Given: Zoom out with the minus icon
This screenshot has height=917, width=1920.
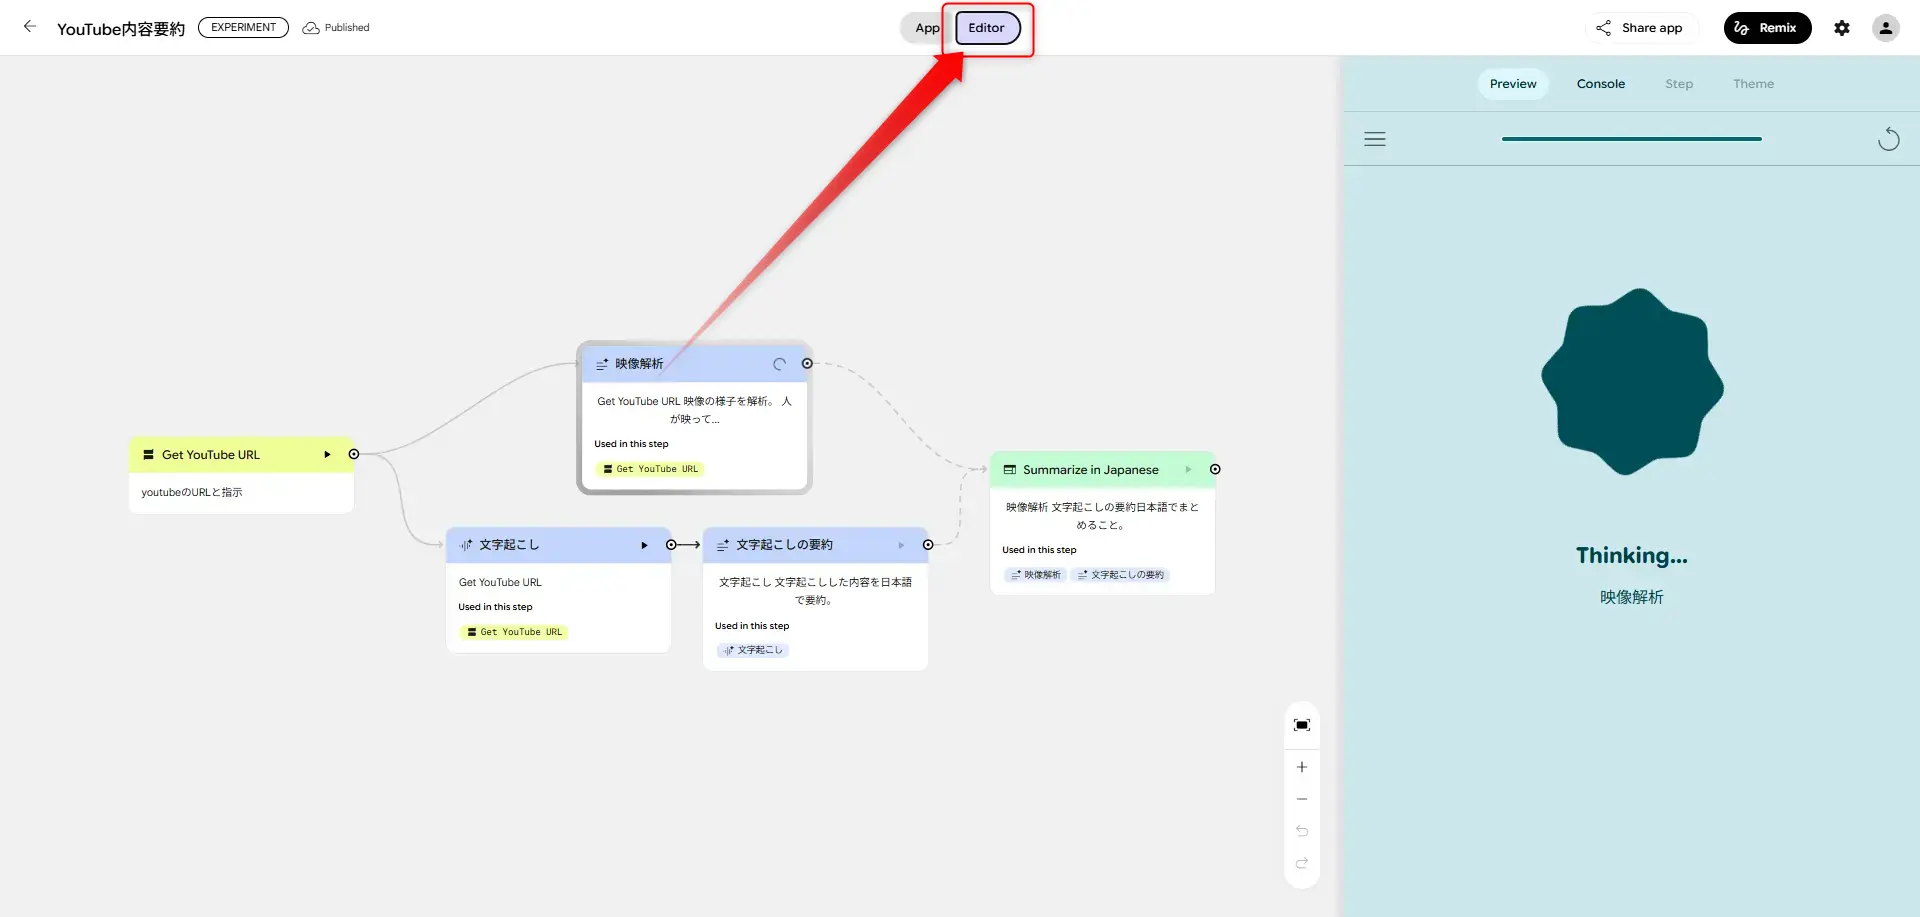Looking at the screenshot, I should 1301,799.
